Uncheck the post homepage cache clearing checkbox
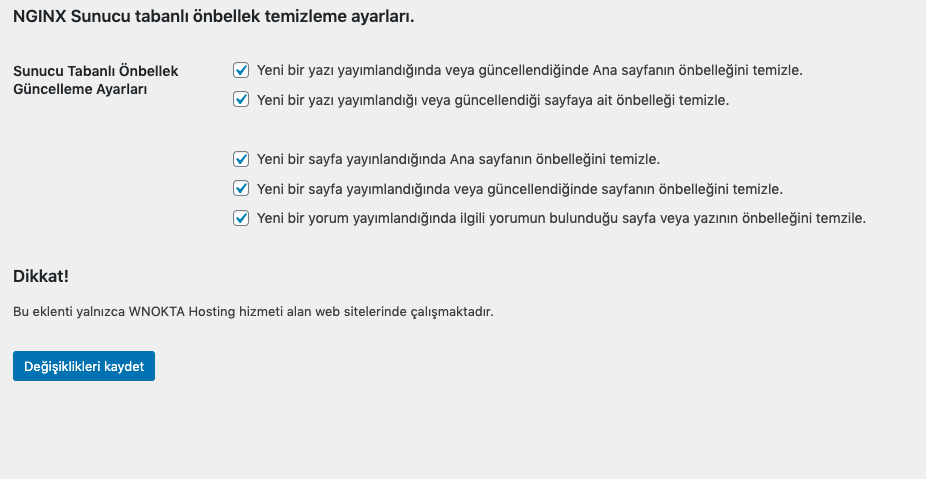This screenshot has width=926, height=479. coord(241,70)
